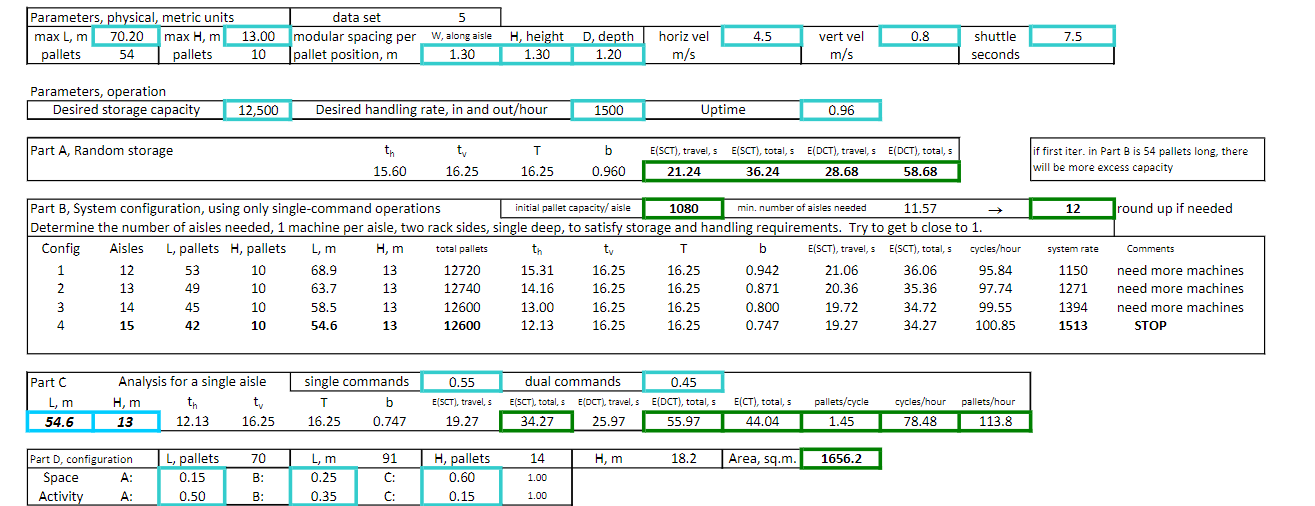
Task: Select Part C L value 54.6 cell
Action: click(x=60, y=421)
